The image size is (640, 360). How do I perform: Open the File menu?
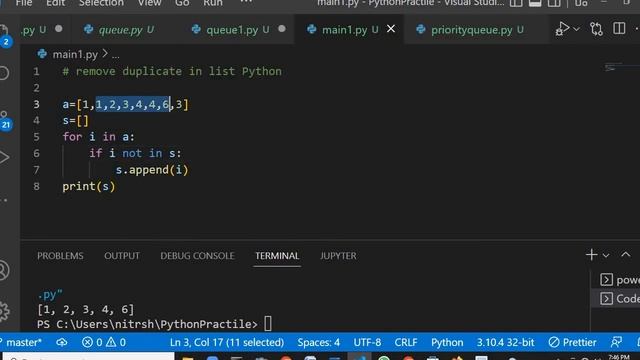point(24,3)
